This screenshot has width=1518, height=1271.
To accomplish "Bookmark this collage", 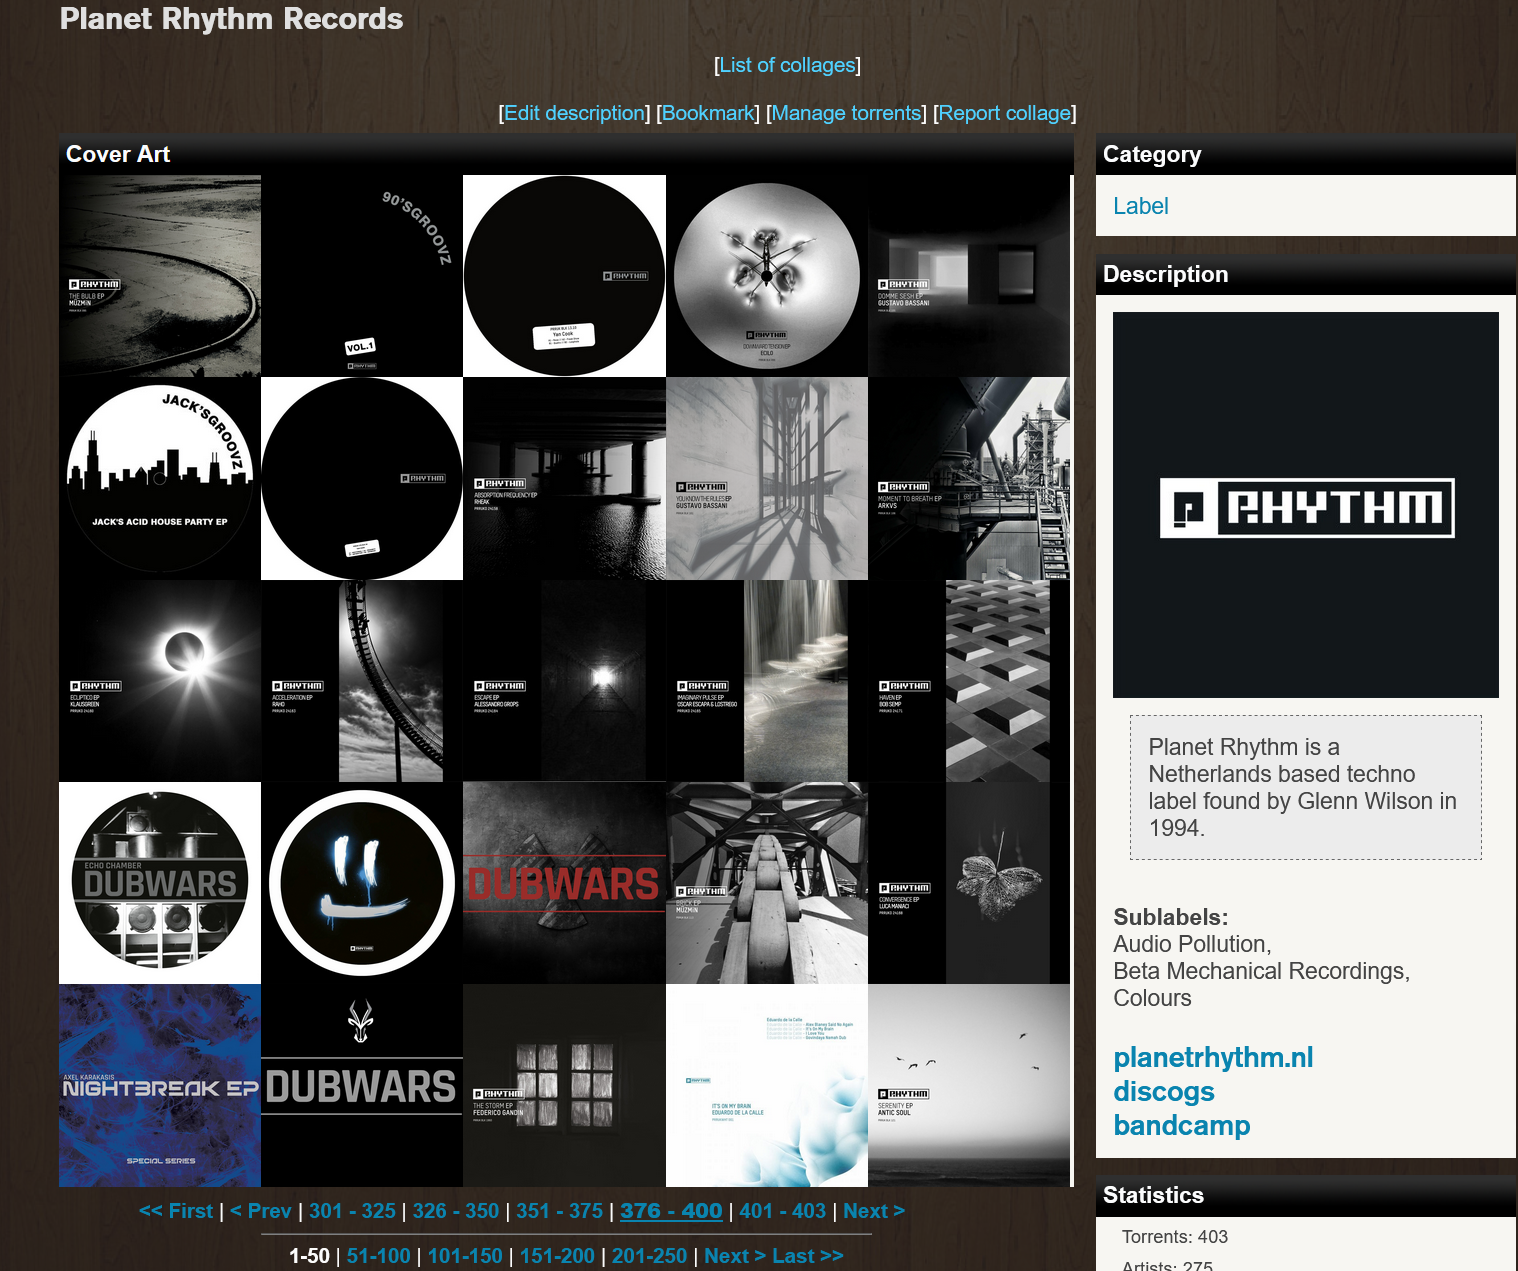I will pyautogui.click(x=708, y=113).
